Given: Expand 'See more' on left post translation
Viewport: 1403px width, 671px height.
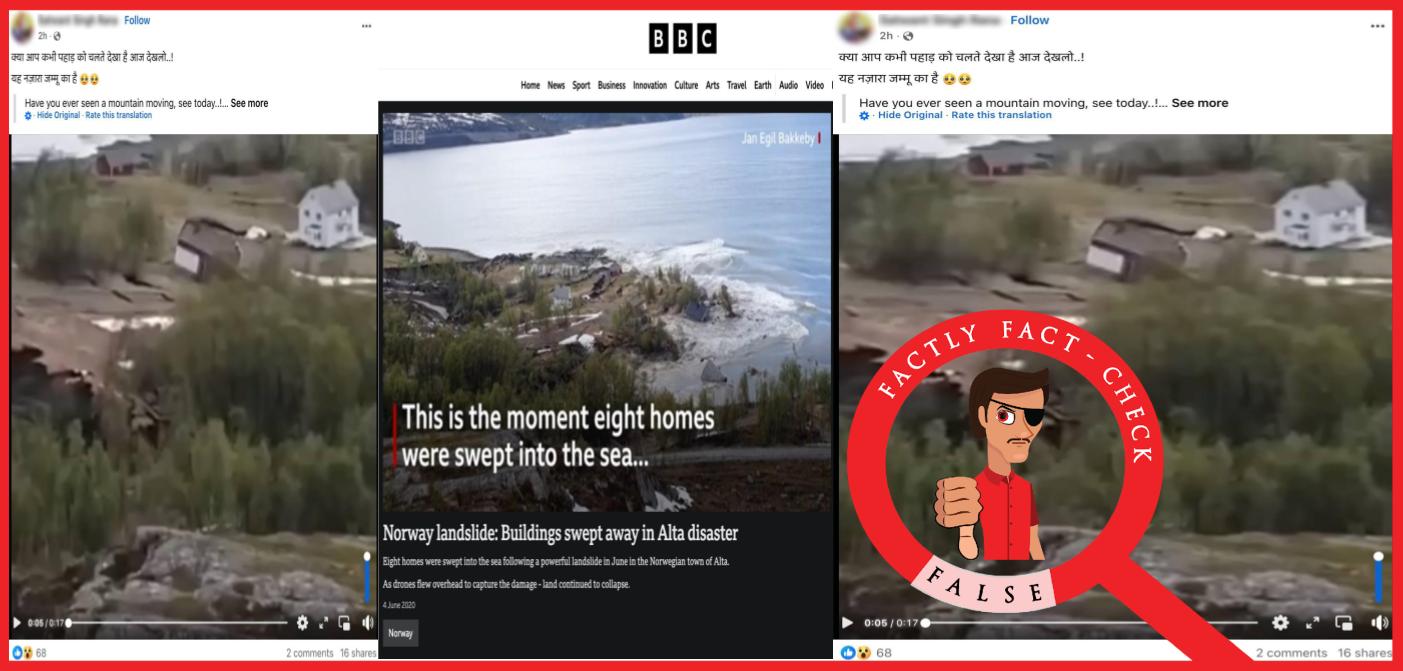Looking at the screenshot, I should pos(249,103).
